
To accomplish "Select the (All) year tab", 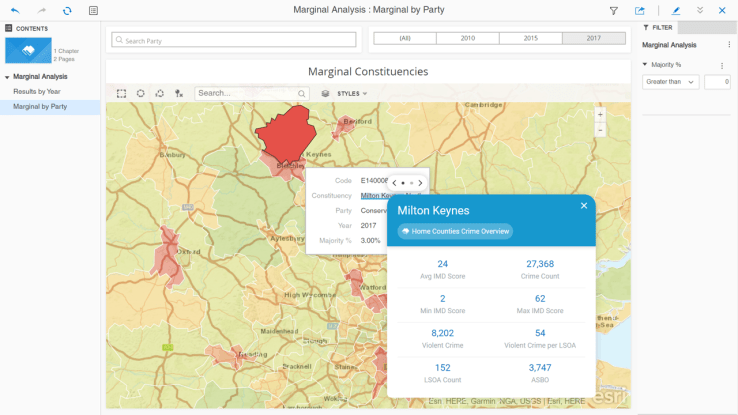I will 405,38.
